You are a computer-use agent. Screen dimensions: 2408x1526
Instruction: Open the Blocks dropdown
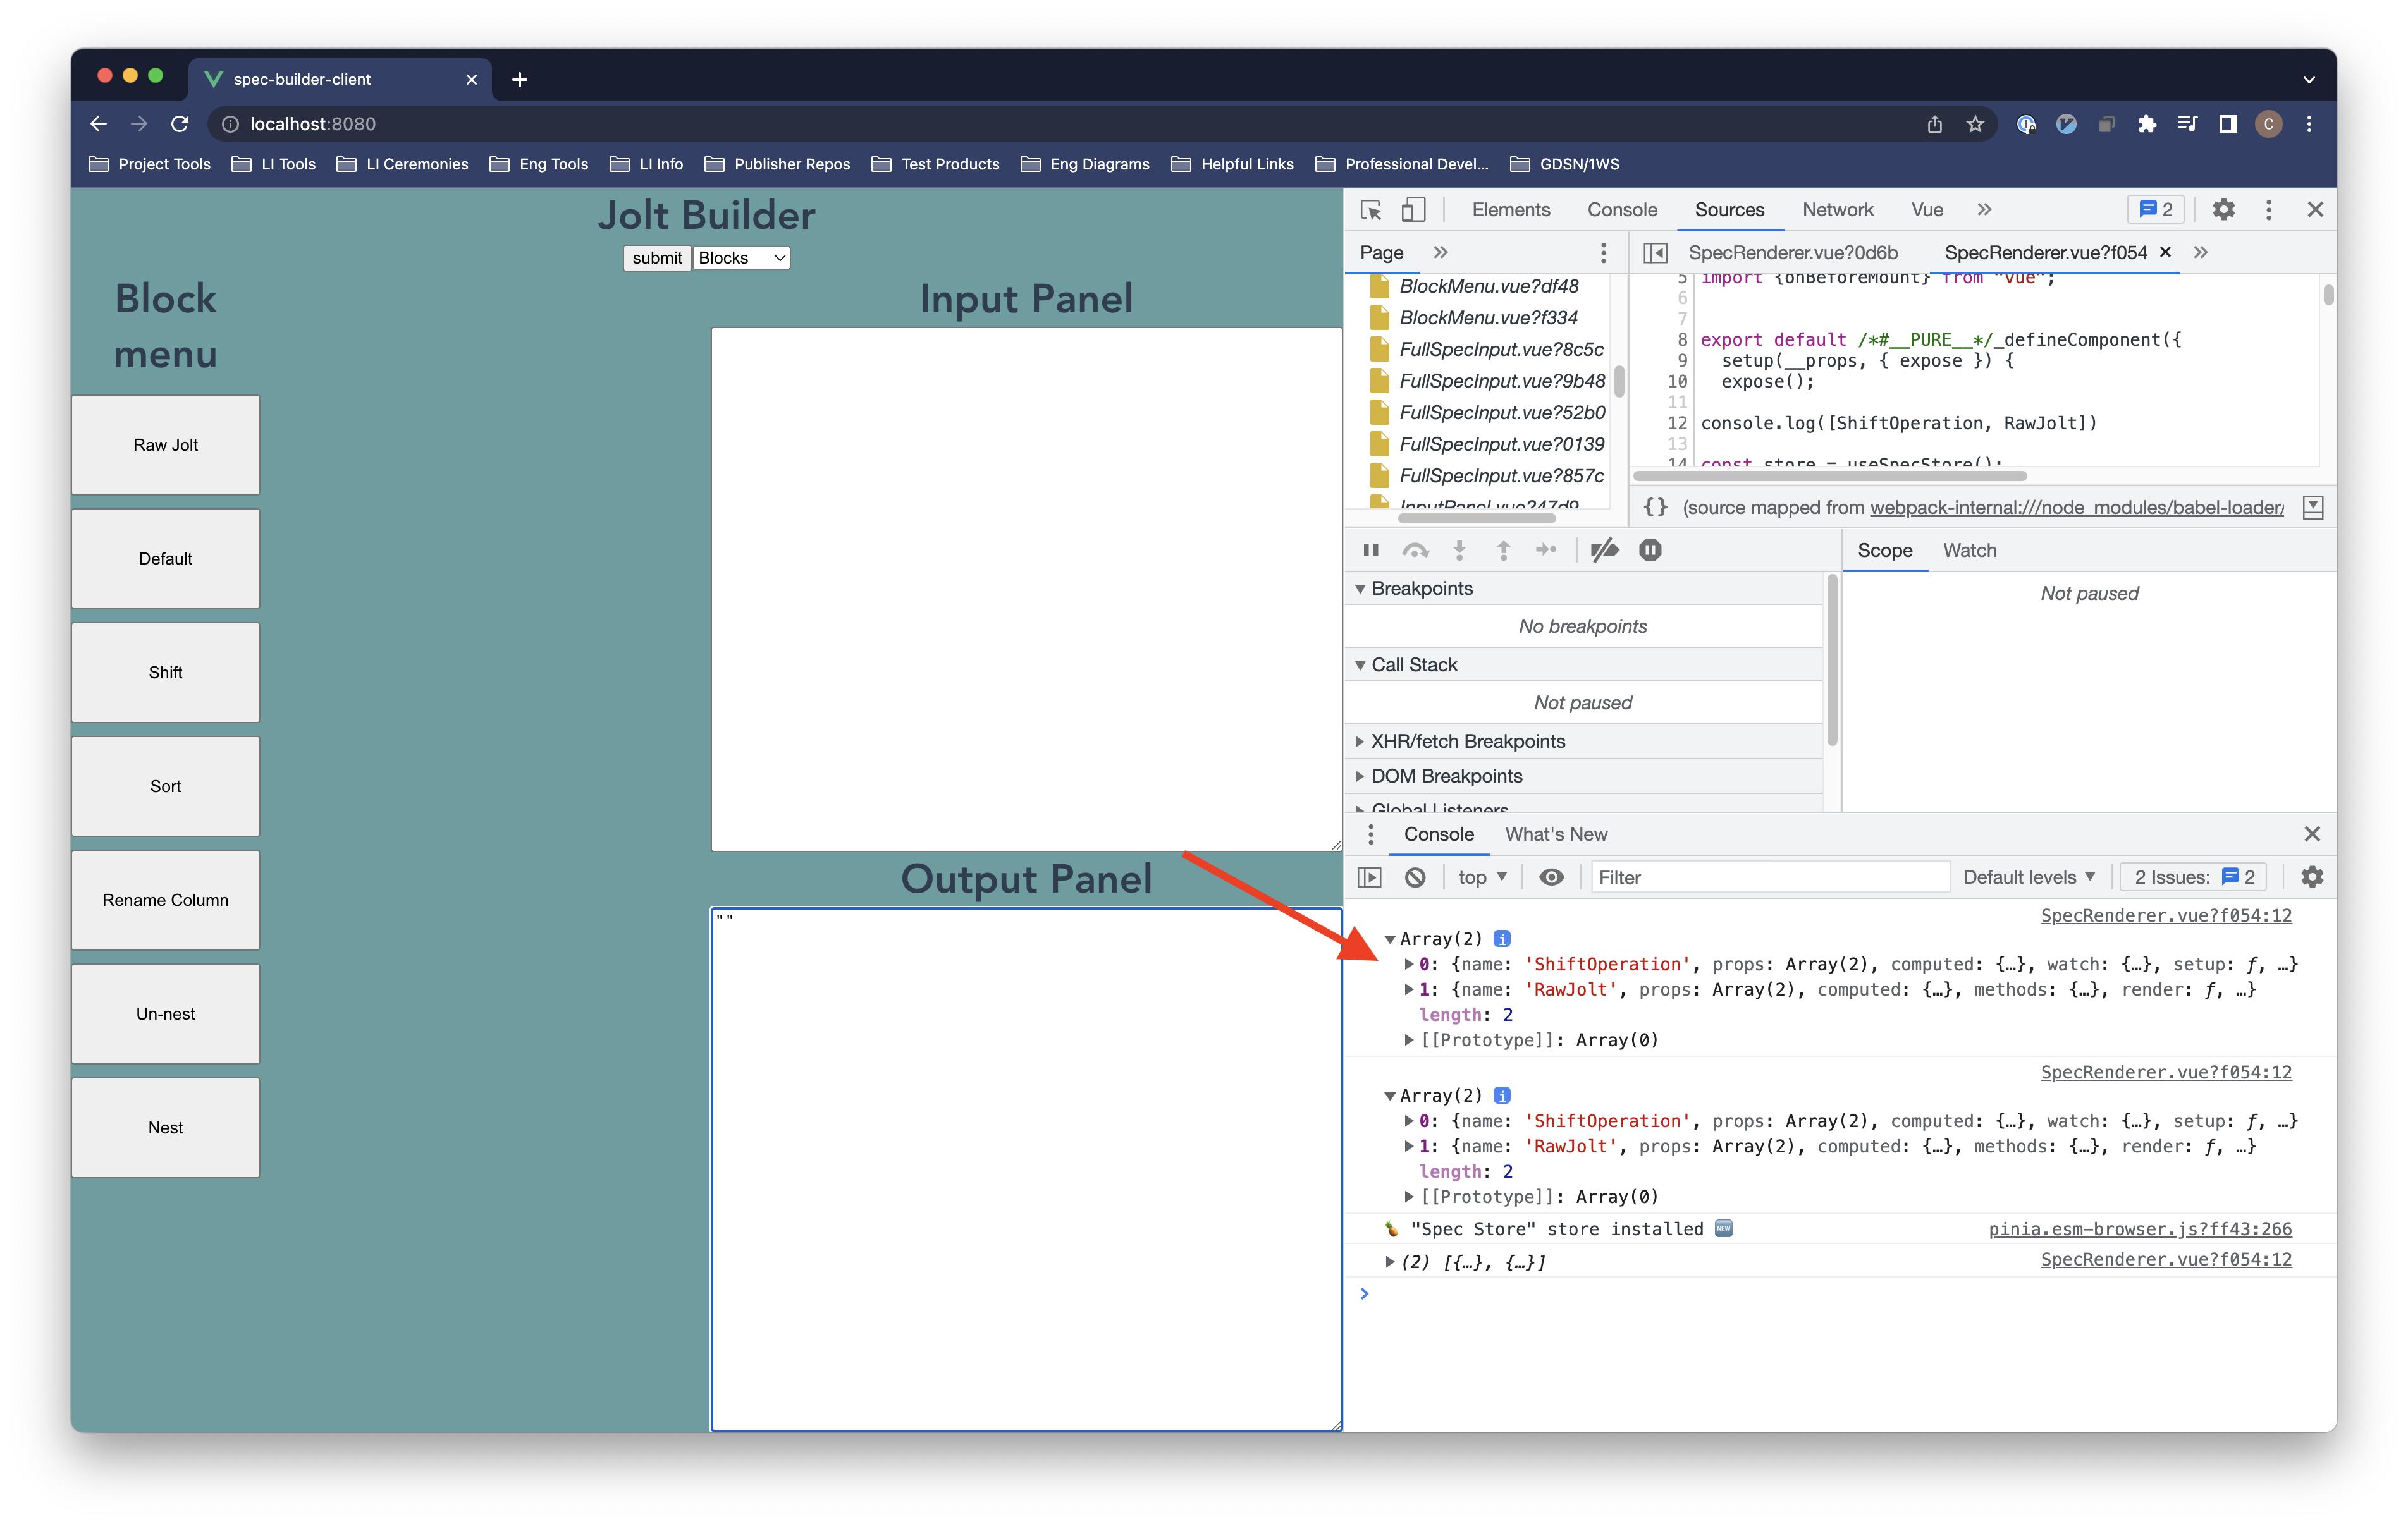point(741,258)
